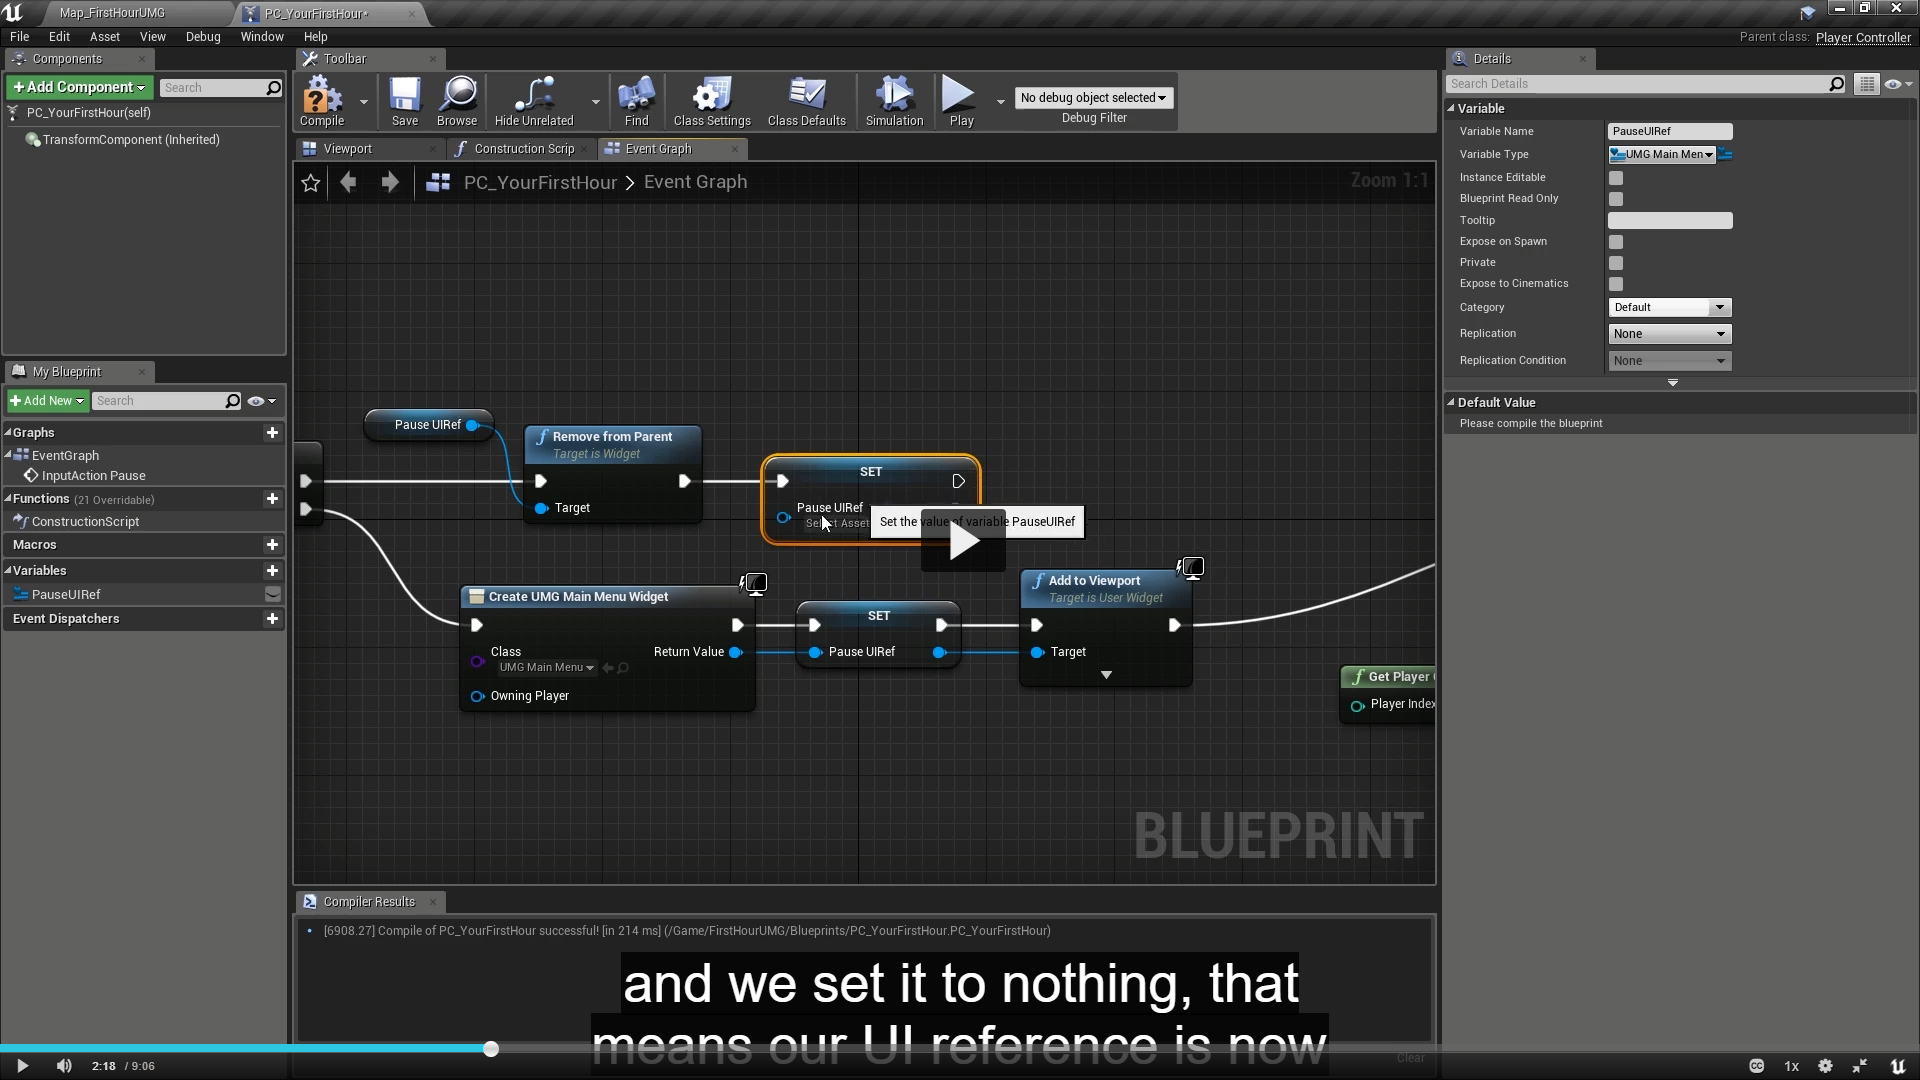This screenshot has height=1080, width=1920.
Task: Open Player Controller parent class link
Action: tap(1862, 38)
